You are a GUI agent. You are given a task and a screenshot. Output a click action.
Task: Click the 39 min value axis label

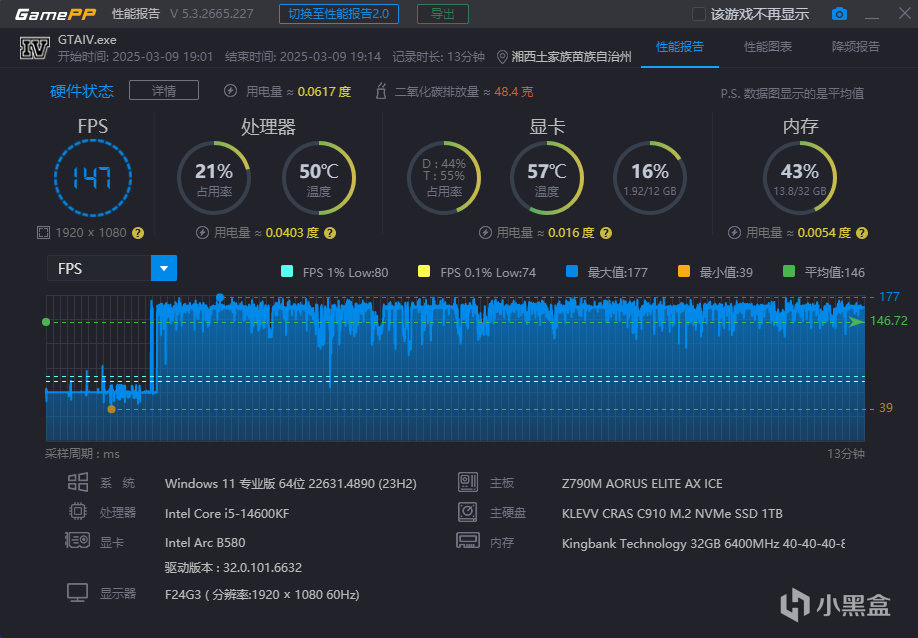point(886,408)
